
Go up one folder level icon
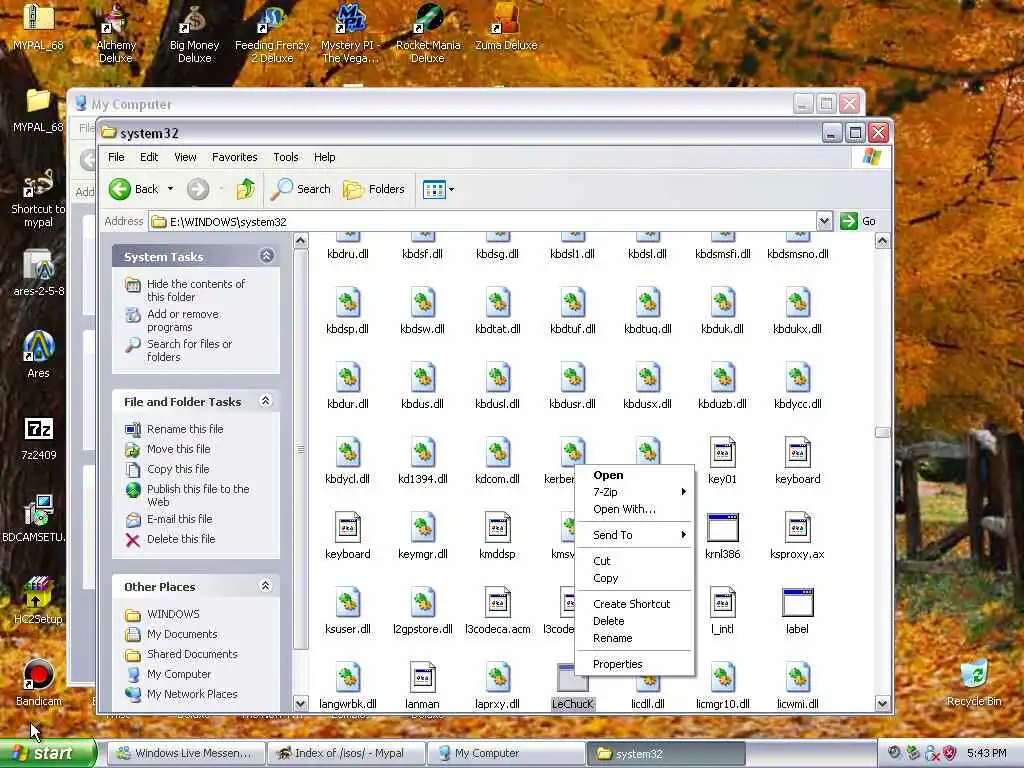[246, 189]
